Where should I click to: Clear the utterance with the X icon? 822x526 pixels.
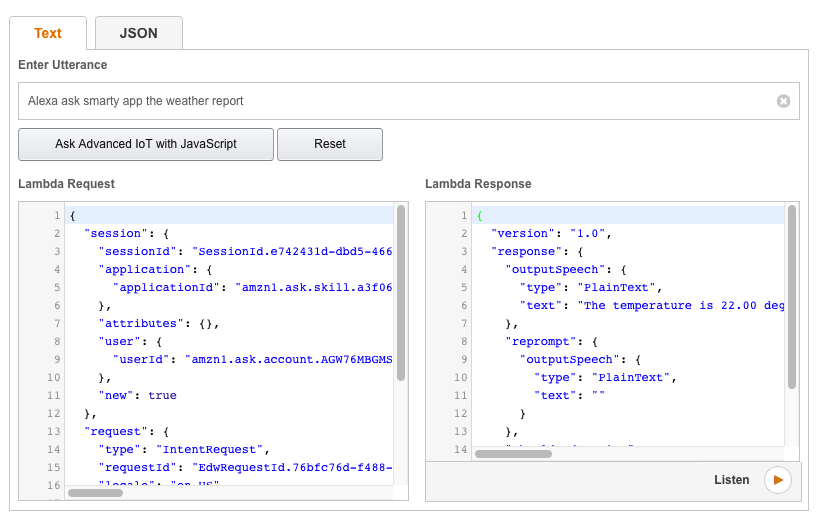coord(783,101)
